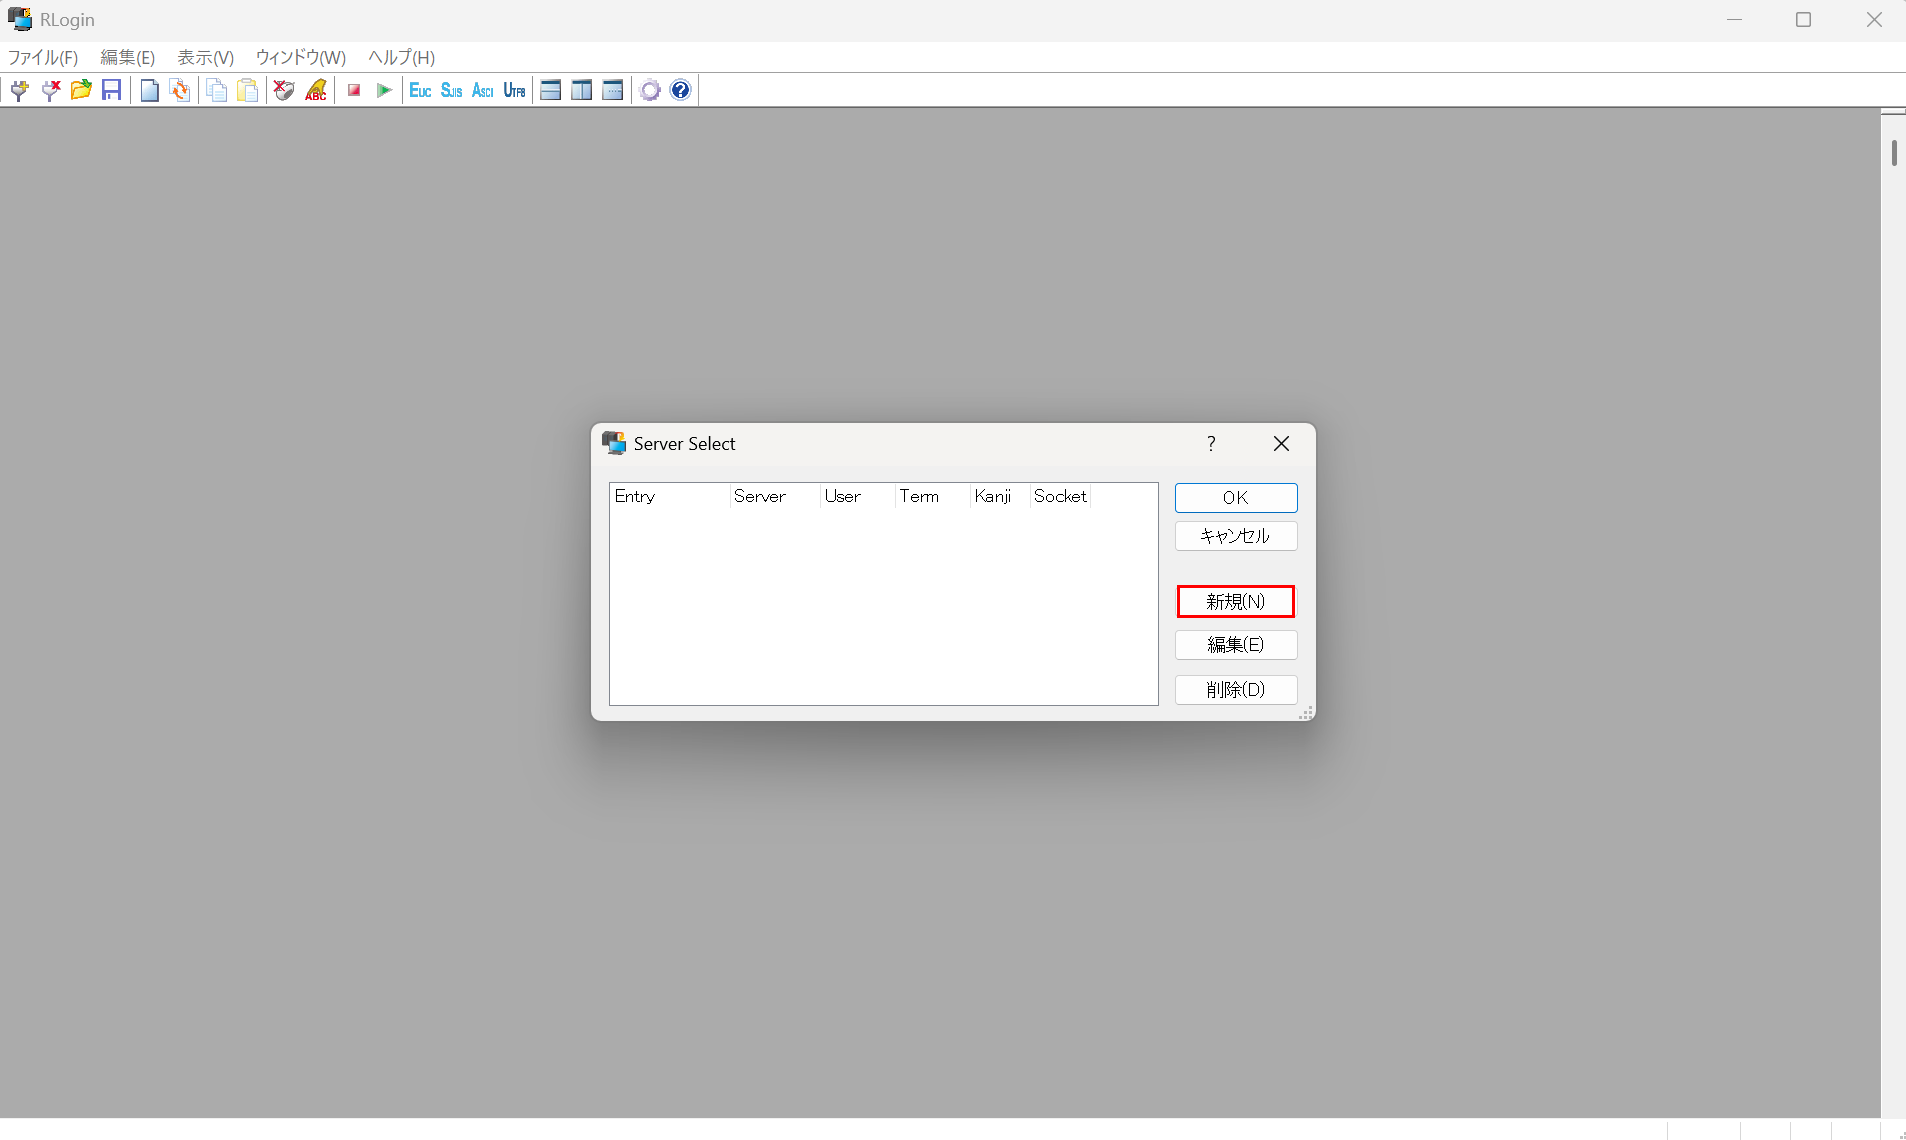Open the ファイル(F) menu
Viewport: 1906px width, 1140px height.
(x=41, y=57)
